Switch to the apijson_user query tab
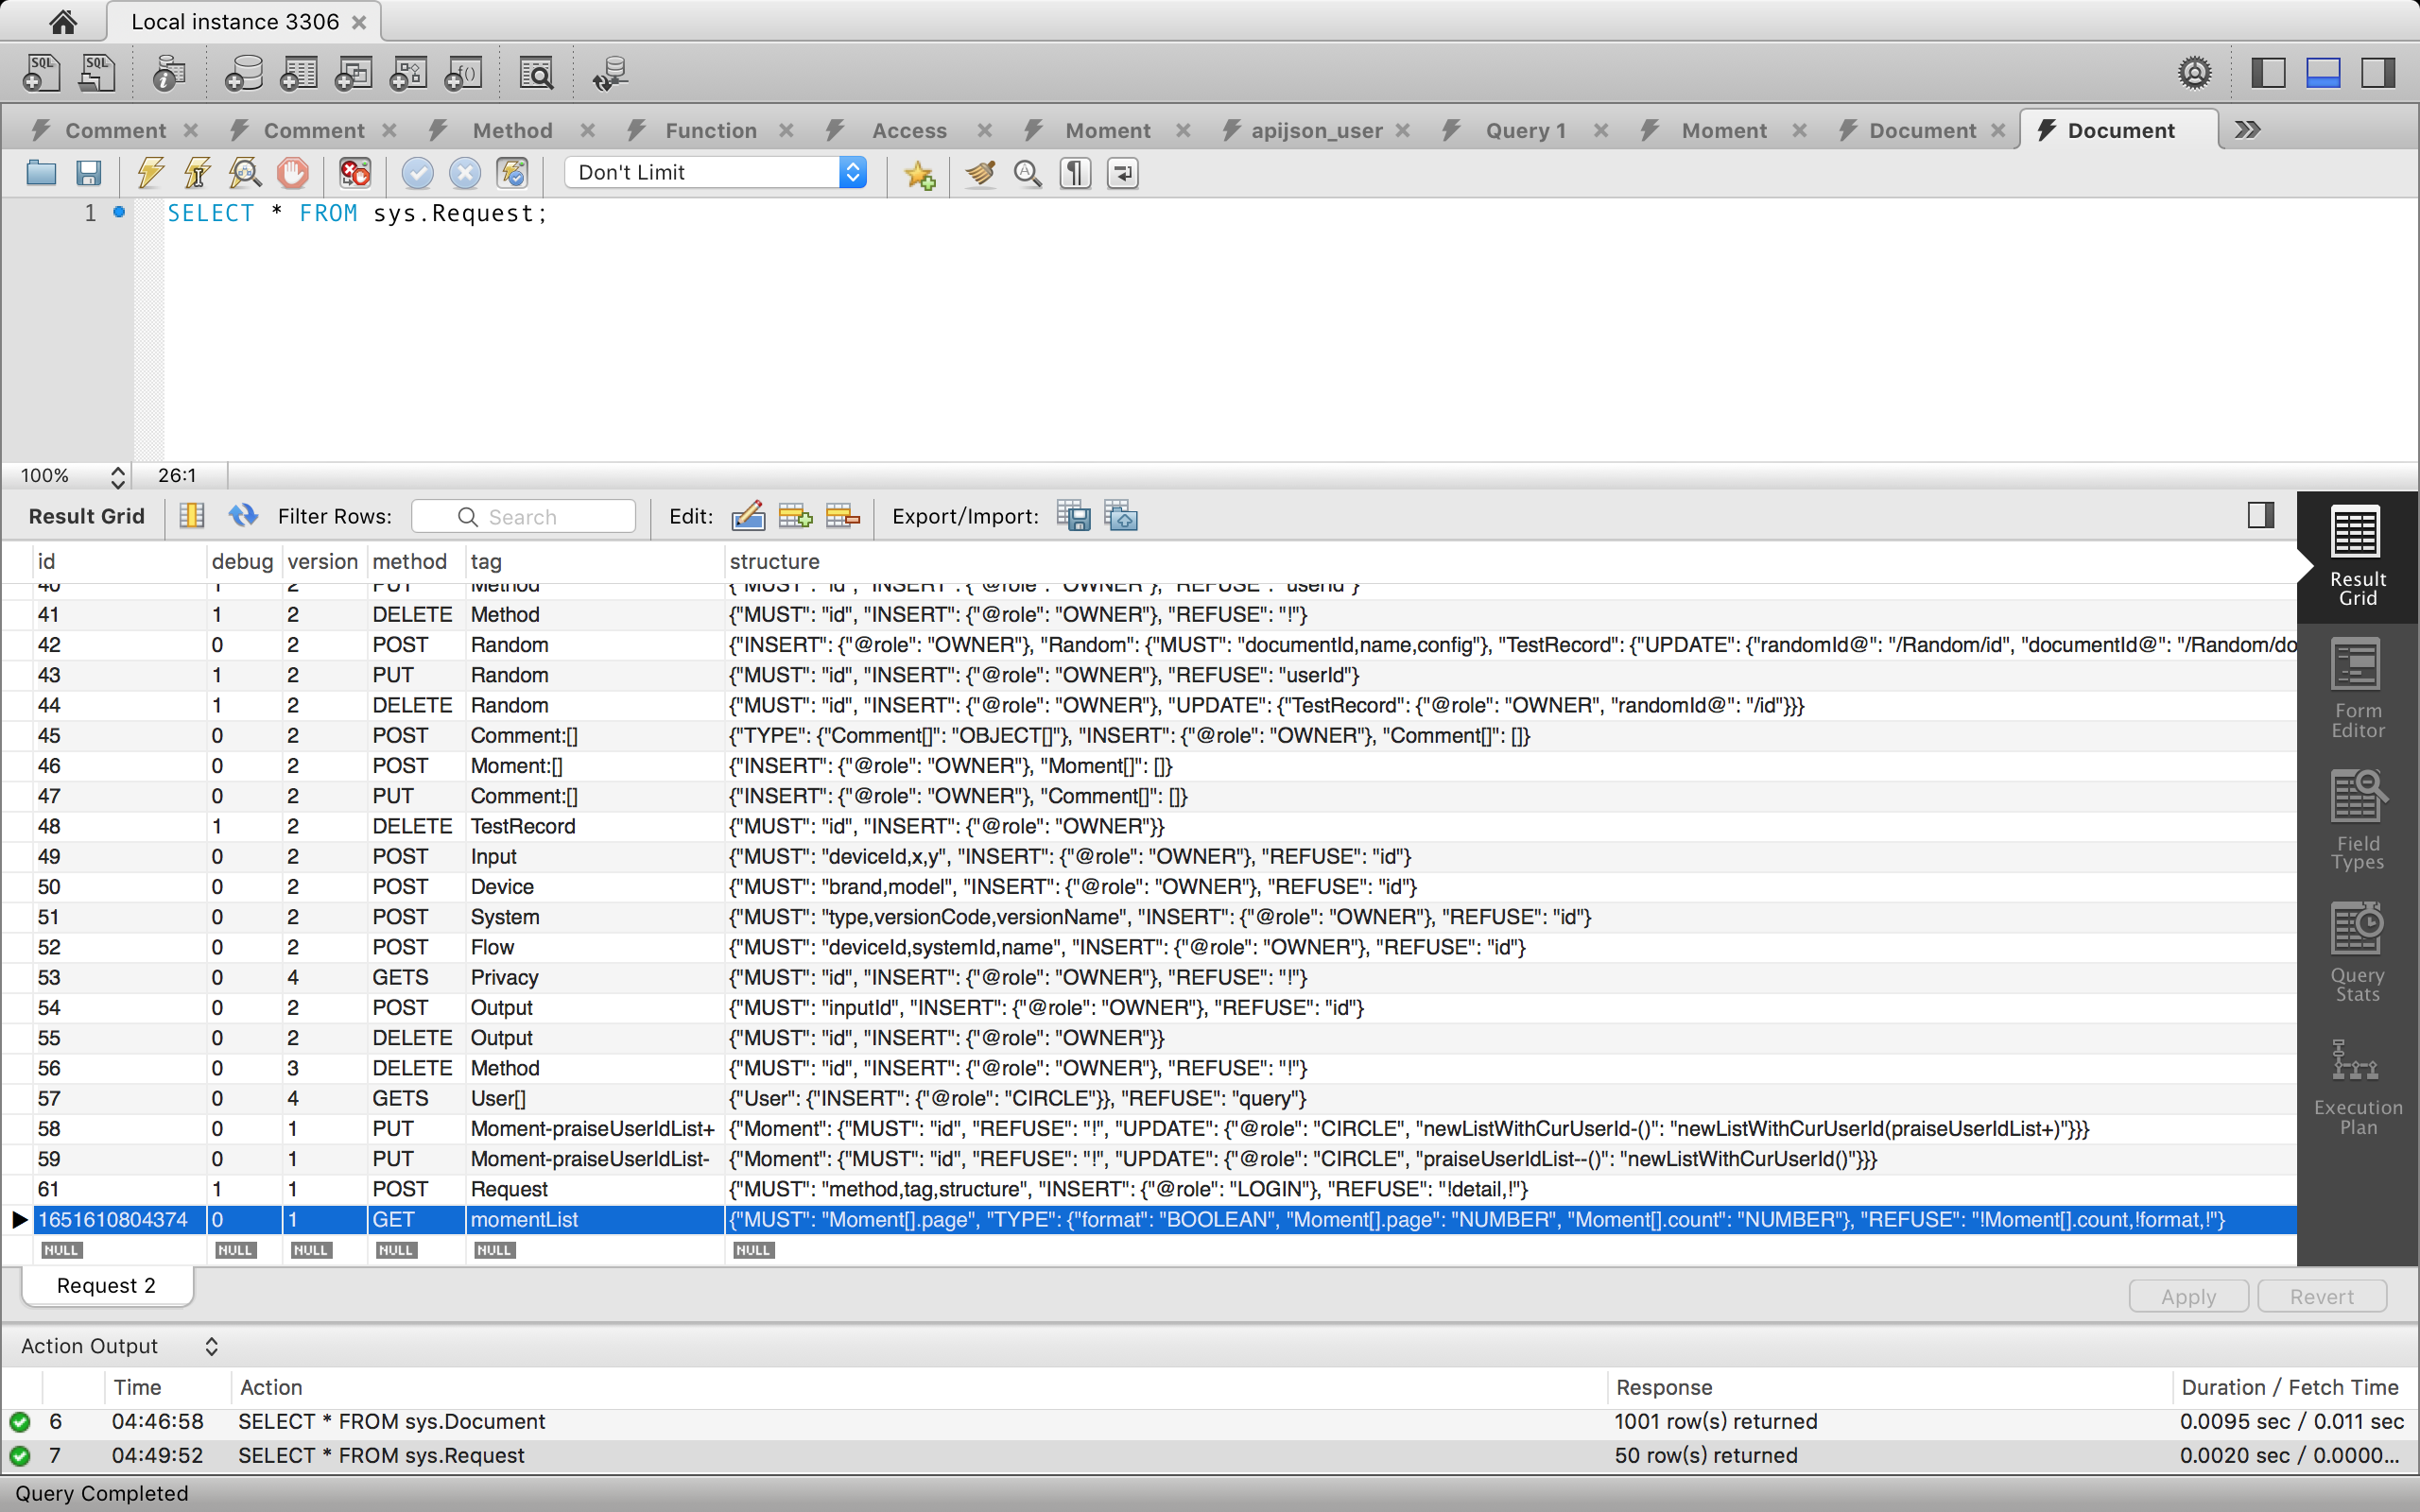Screen dimensions: 2420x1512 click(x=1316, y=130)
